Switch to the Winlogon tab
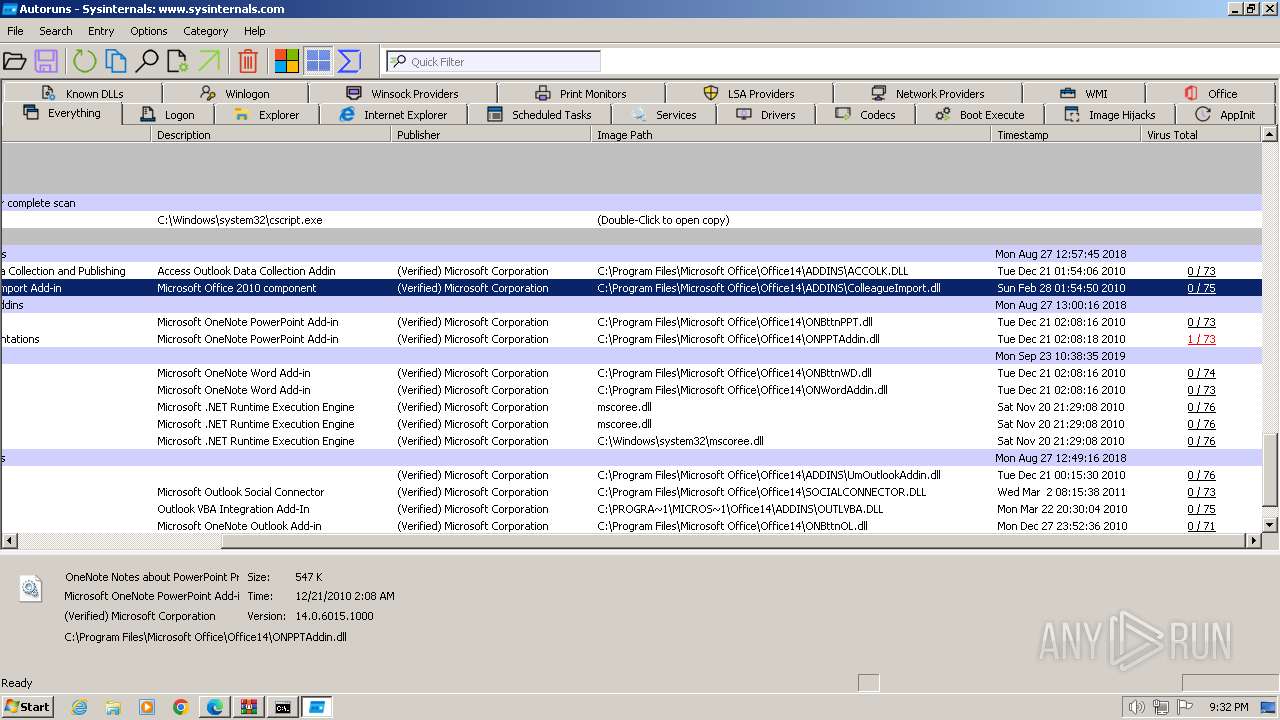 (x=235, y=93)
